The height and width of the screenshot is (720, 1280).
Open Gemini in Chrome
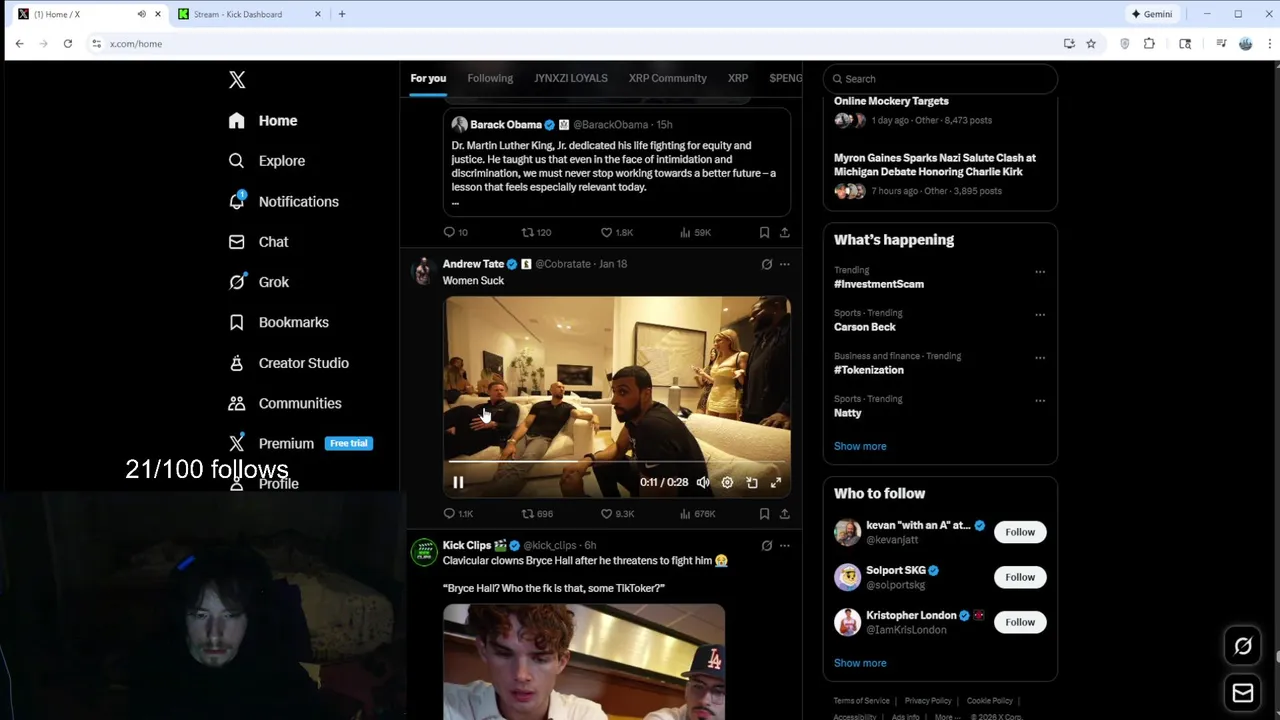point(1152,14)
